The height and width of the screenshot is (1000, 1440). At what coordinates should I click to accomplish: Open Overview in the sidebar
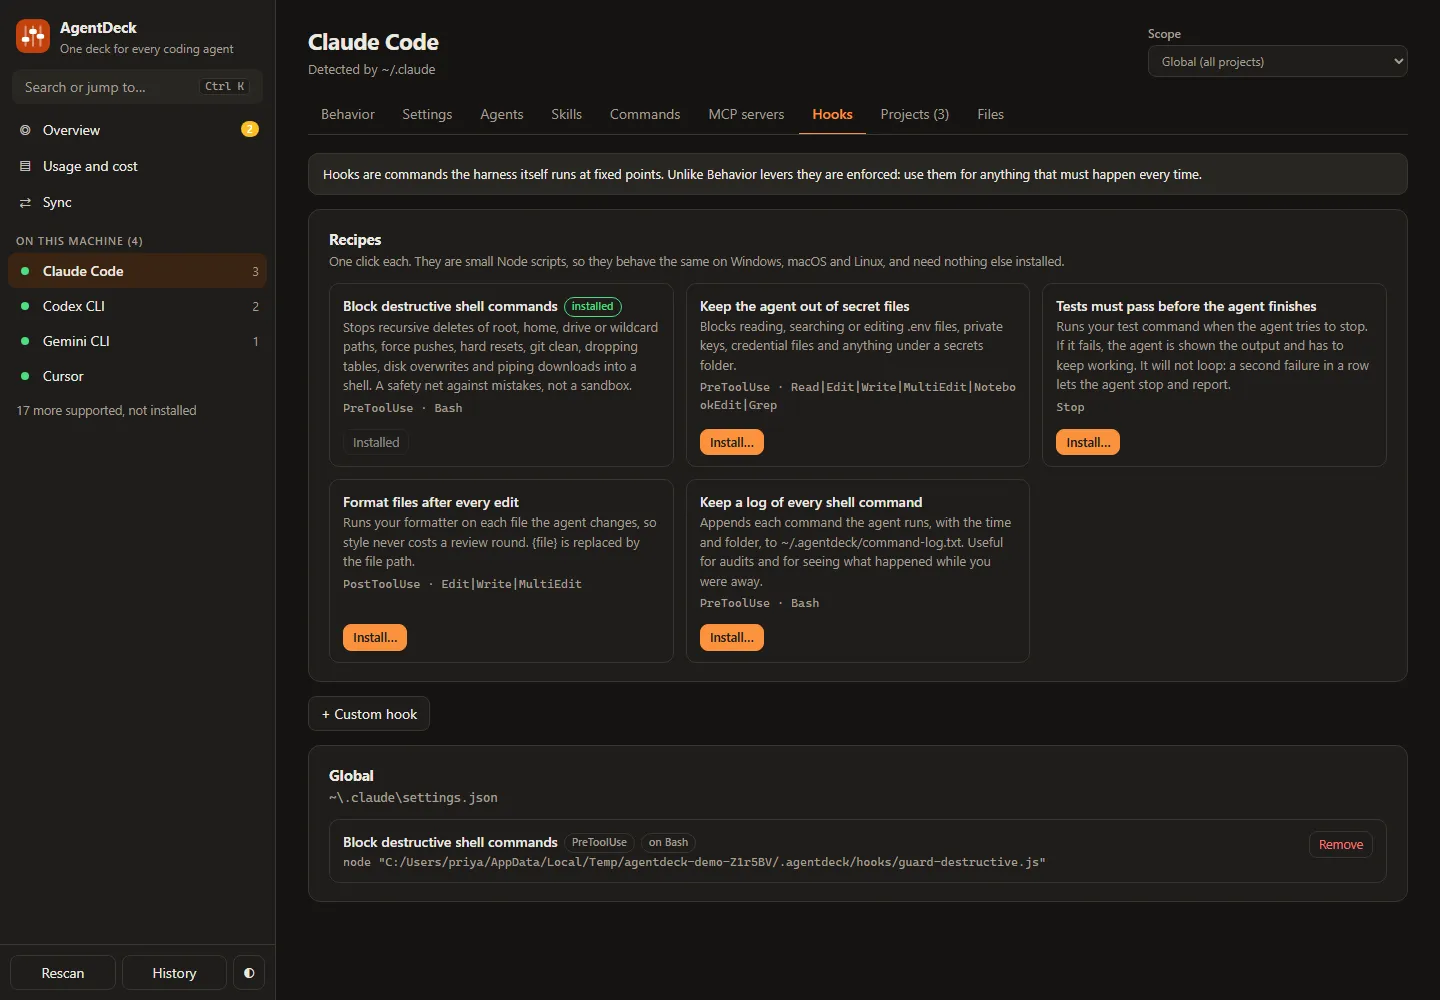[137, 130]
